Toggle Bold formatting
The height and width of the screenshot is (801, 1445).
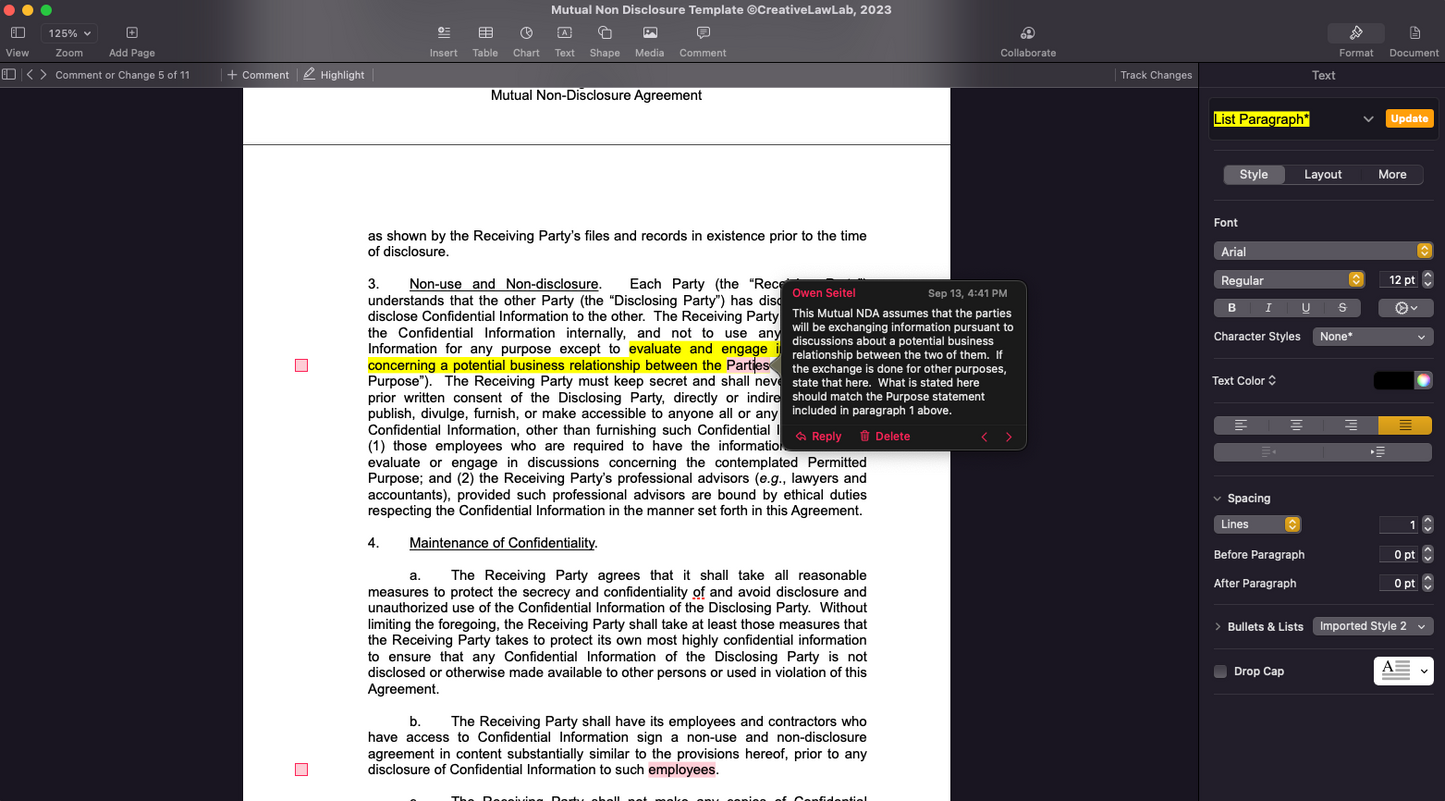[x=1232, y=308]
